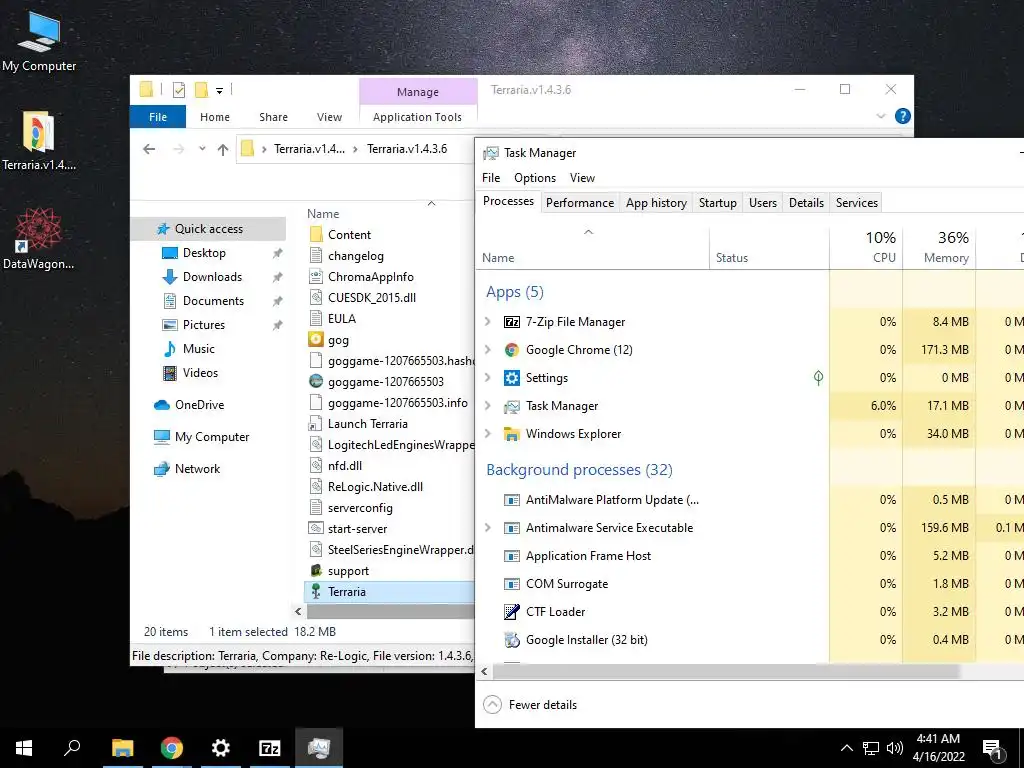Show hidden system tray icons
The image size is (1024, 768).
[846, 748]
